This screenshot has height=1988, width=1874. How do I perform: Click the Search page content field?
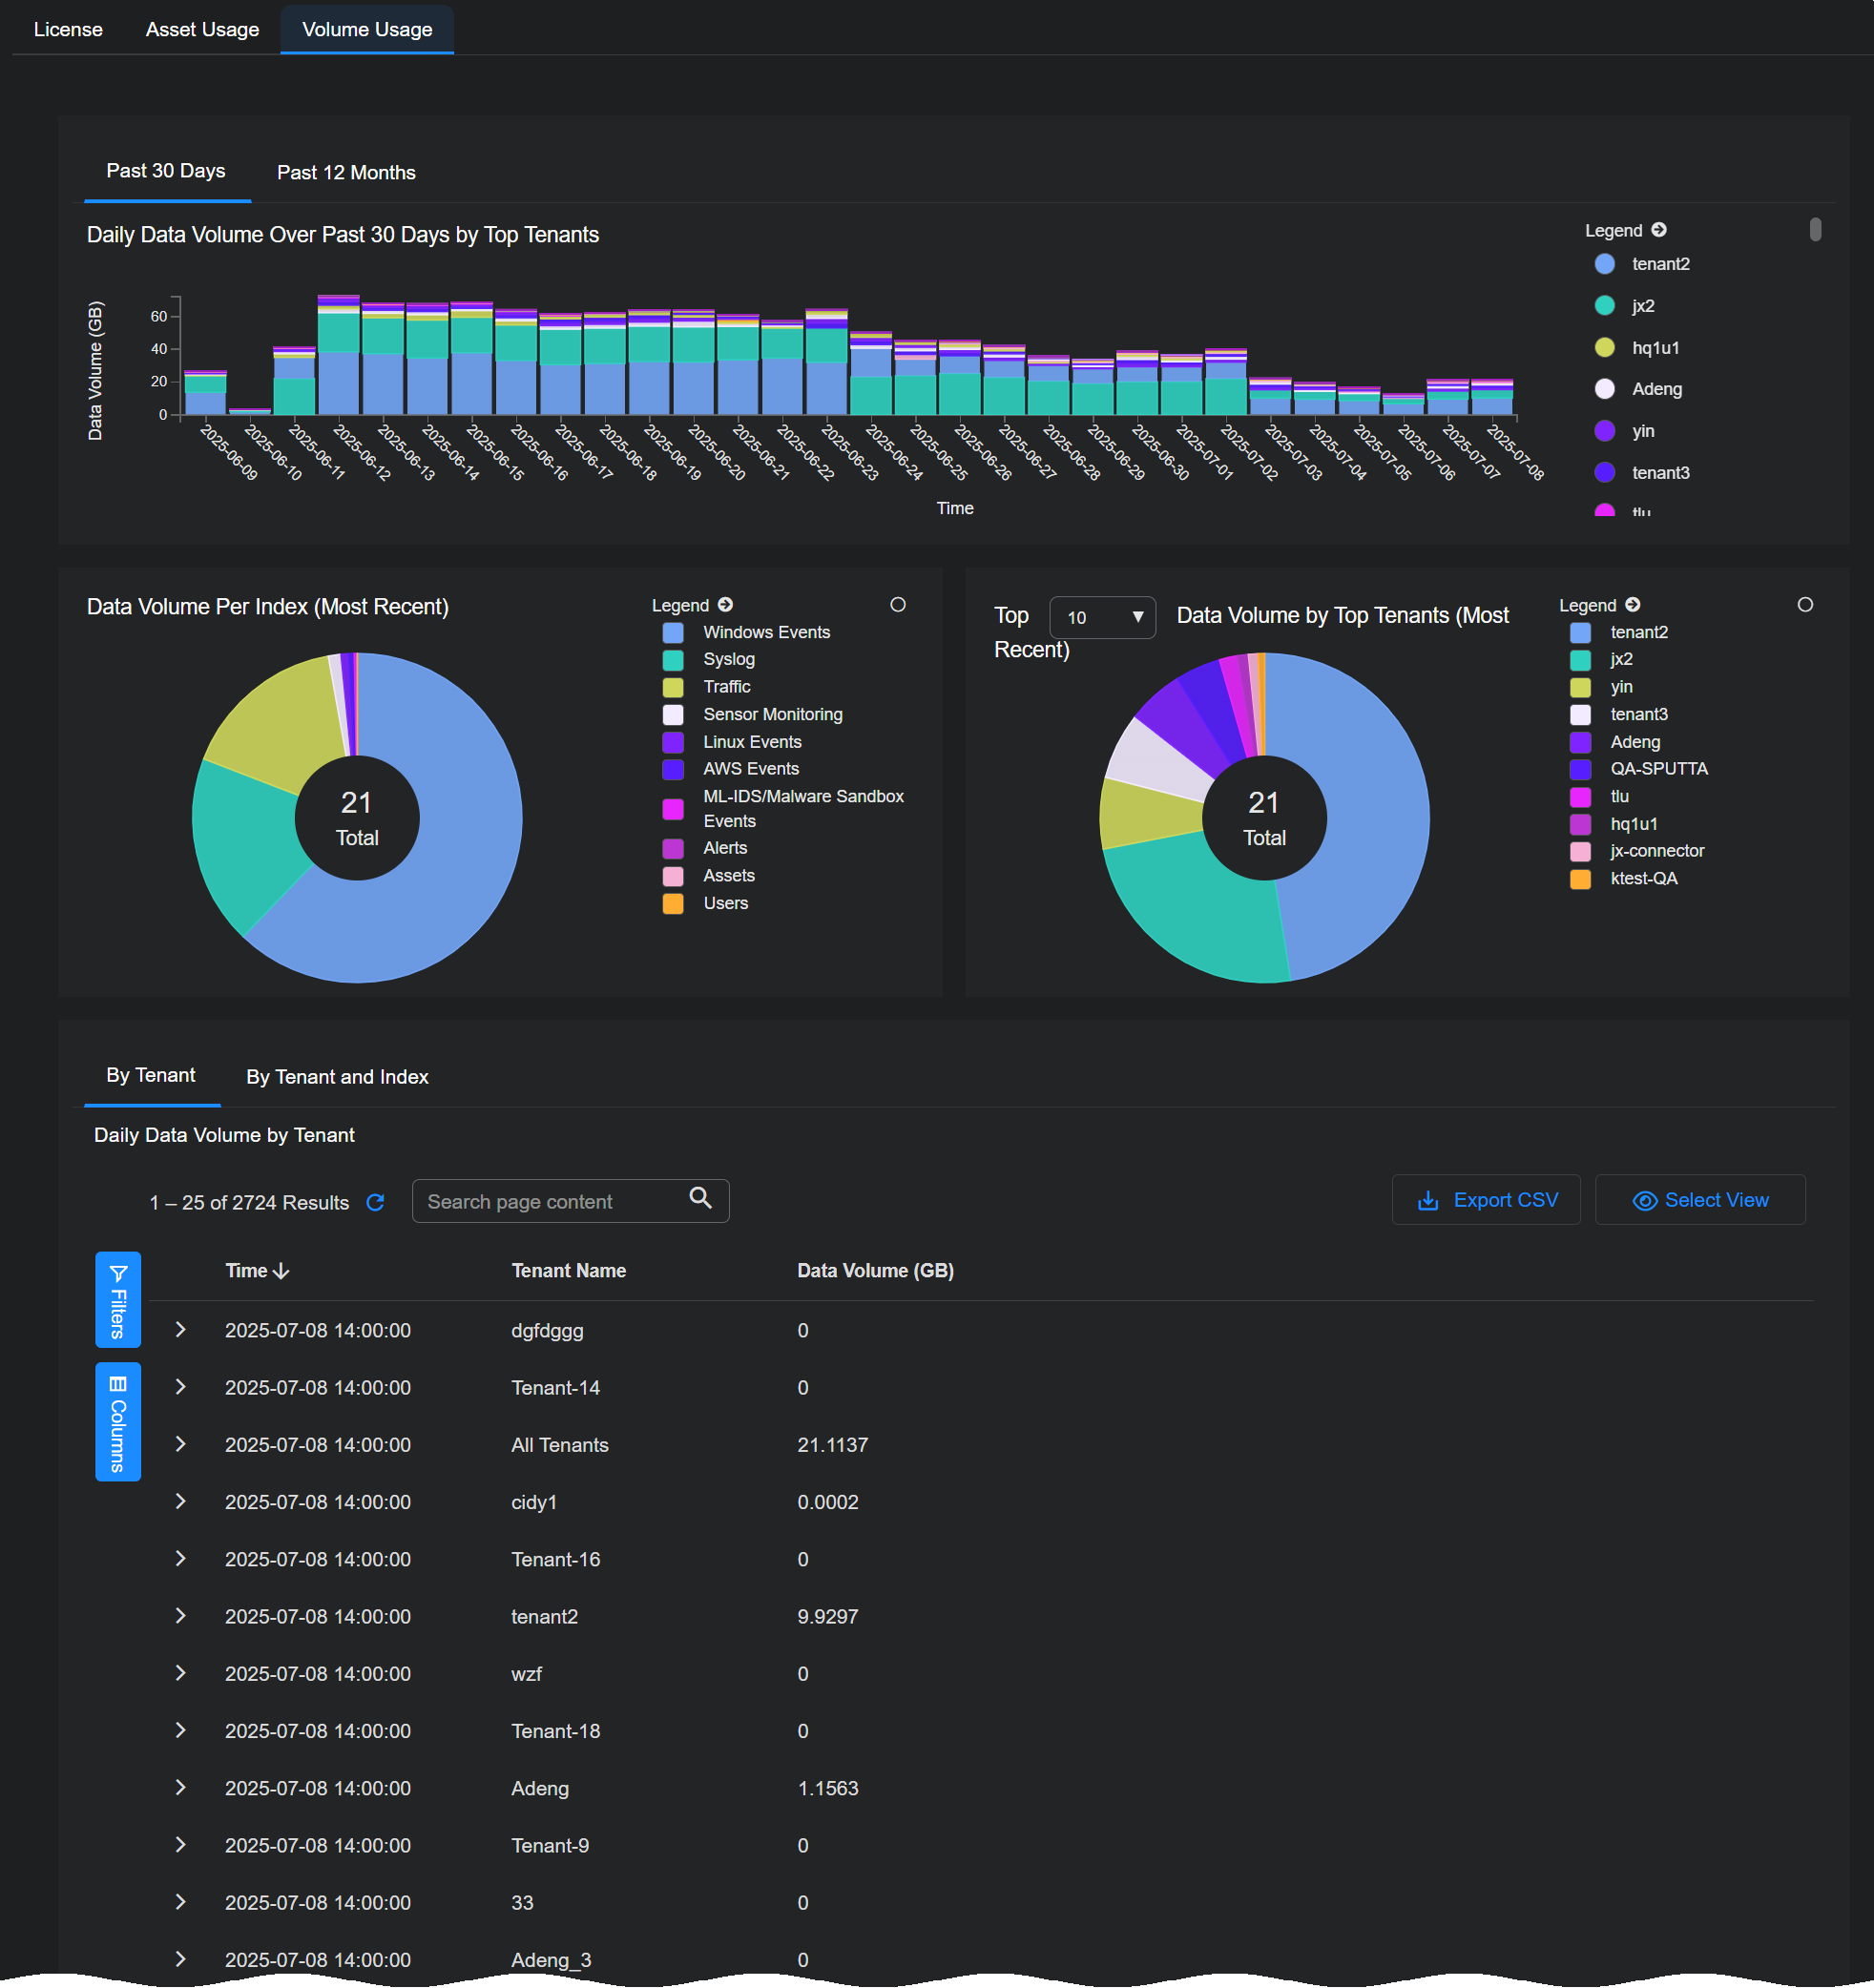tap(550, 1202)
